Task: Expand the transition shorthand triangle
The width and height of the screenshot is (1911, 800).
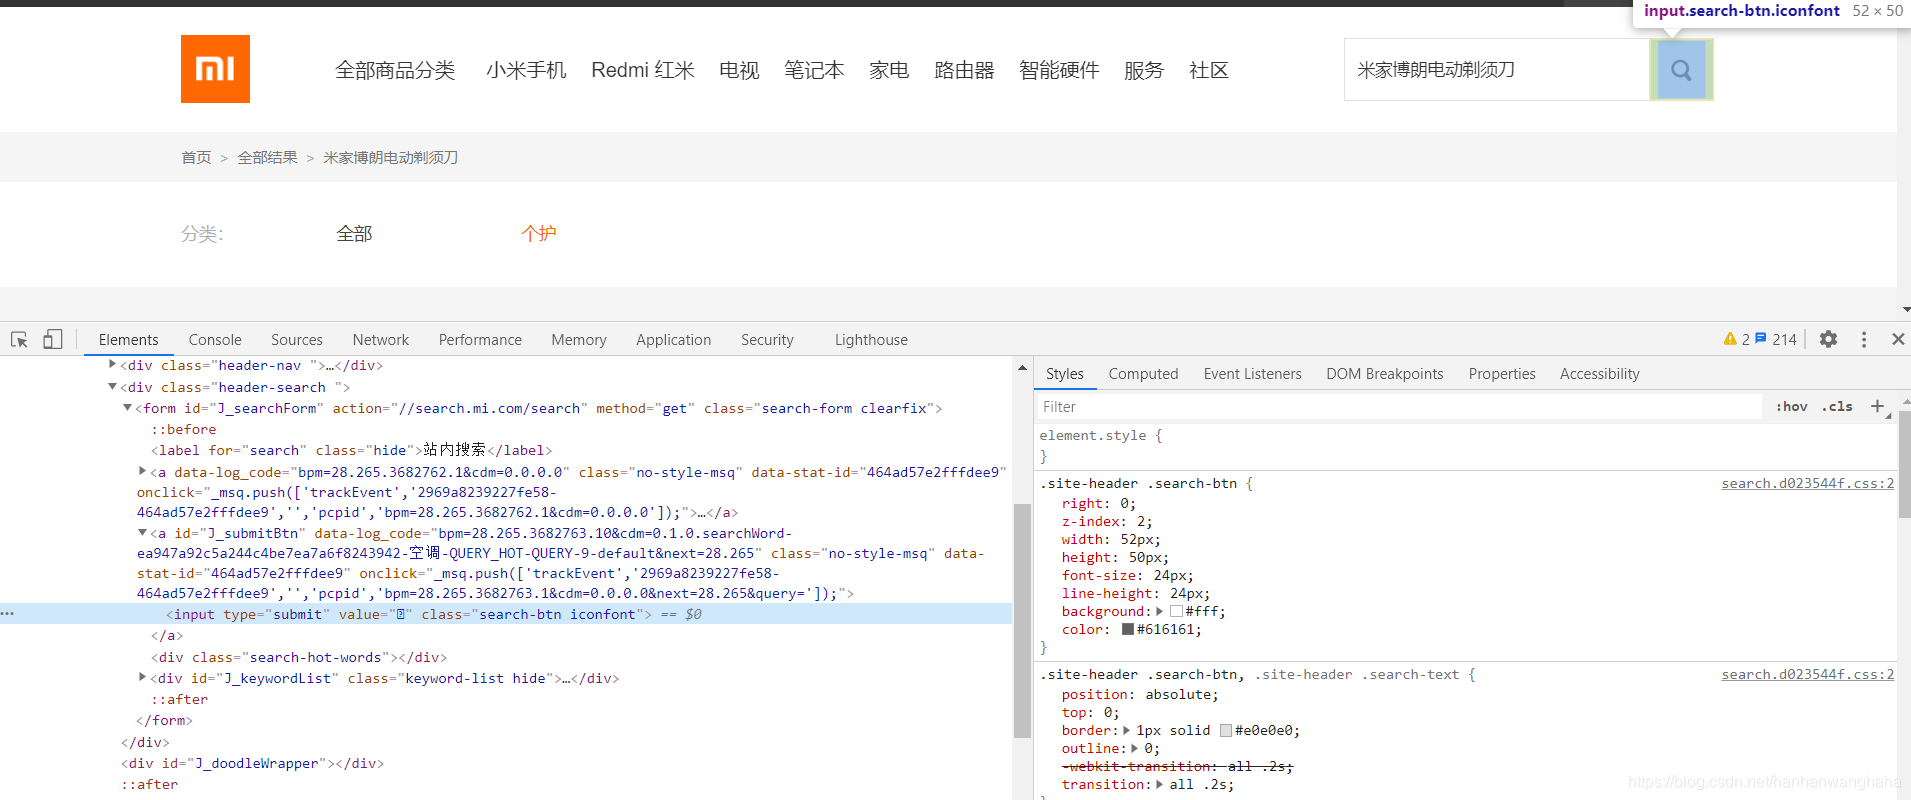Action: point(1160,784)
